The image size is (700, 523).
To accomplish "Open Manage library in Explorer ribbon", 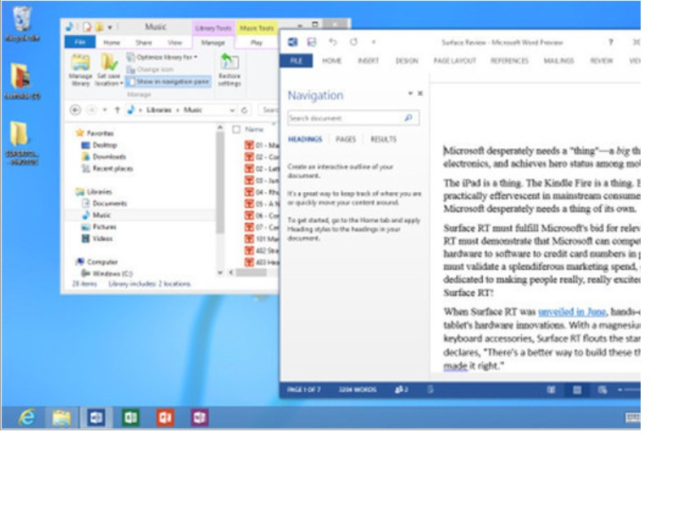I will coord(80,70).
